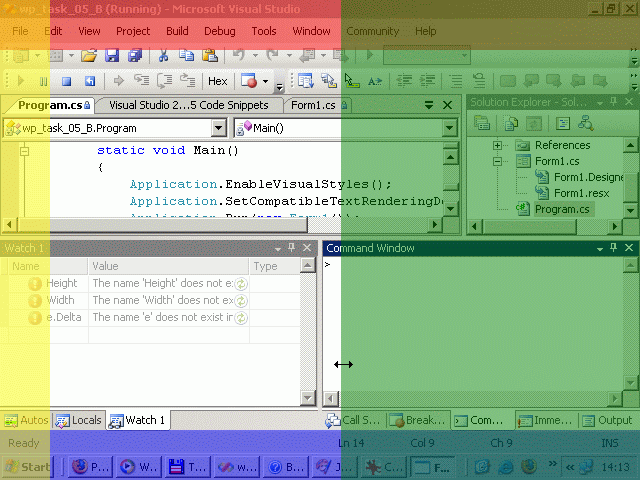Click the Copy icon in the toolbar
Screen dimensions: 640x480
point(187,55)
